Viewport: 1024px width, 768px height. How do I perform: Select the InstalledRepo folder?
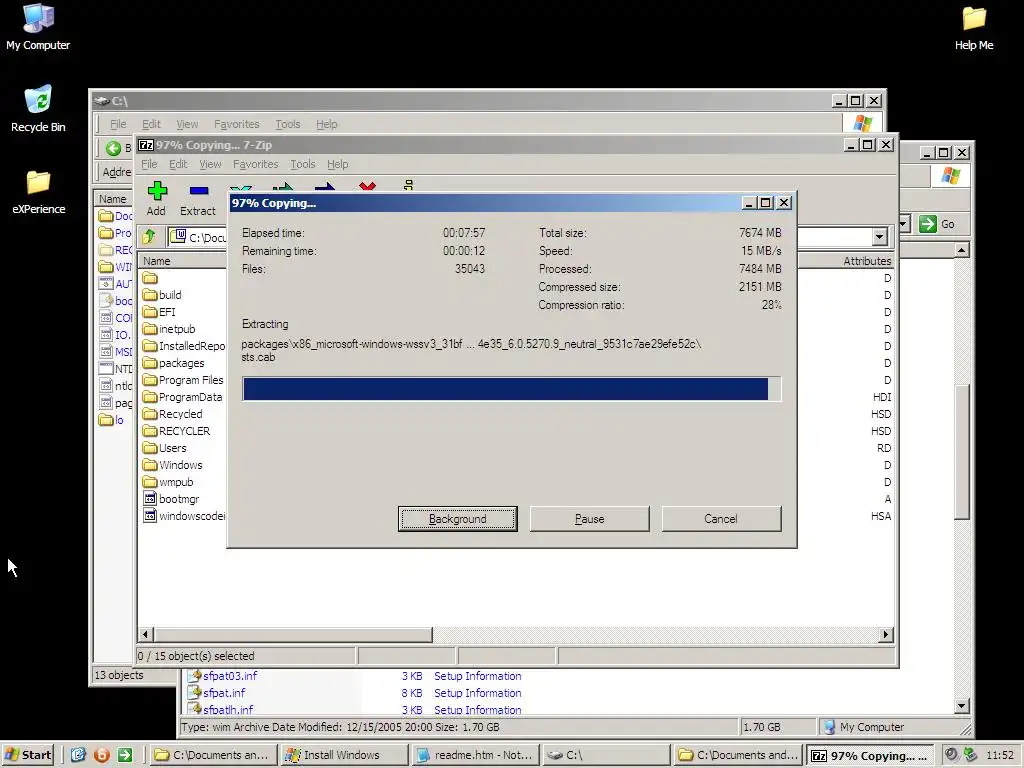click(x=184, y=346)
